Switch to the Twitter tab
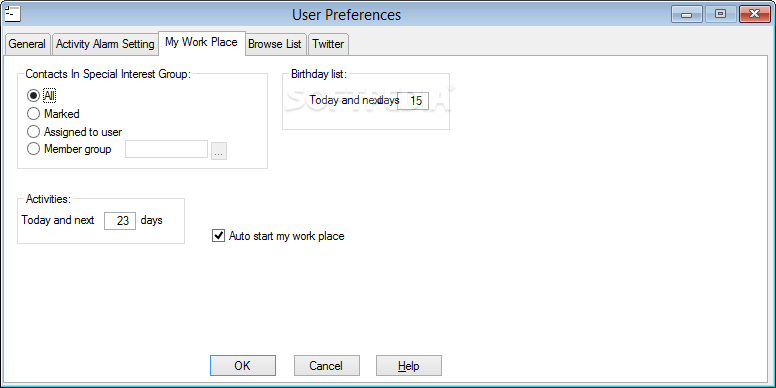The height and width of the screenshot is (388, 776). coord(328,44)
